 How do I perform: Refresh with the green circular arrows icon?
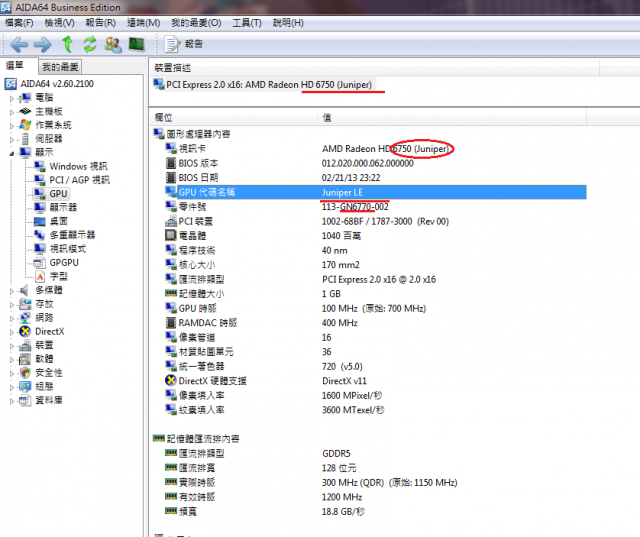[x=90, y=44]
